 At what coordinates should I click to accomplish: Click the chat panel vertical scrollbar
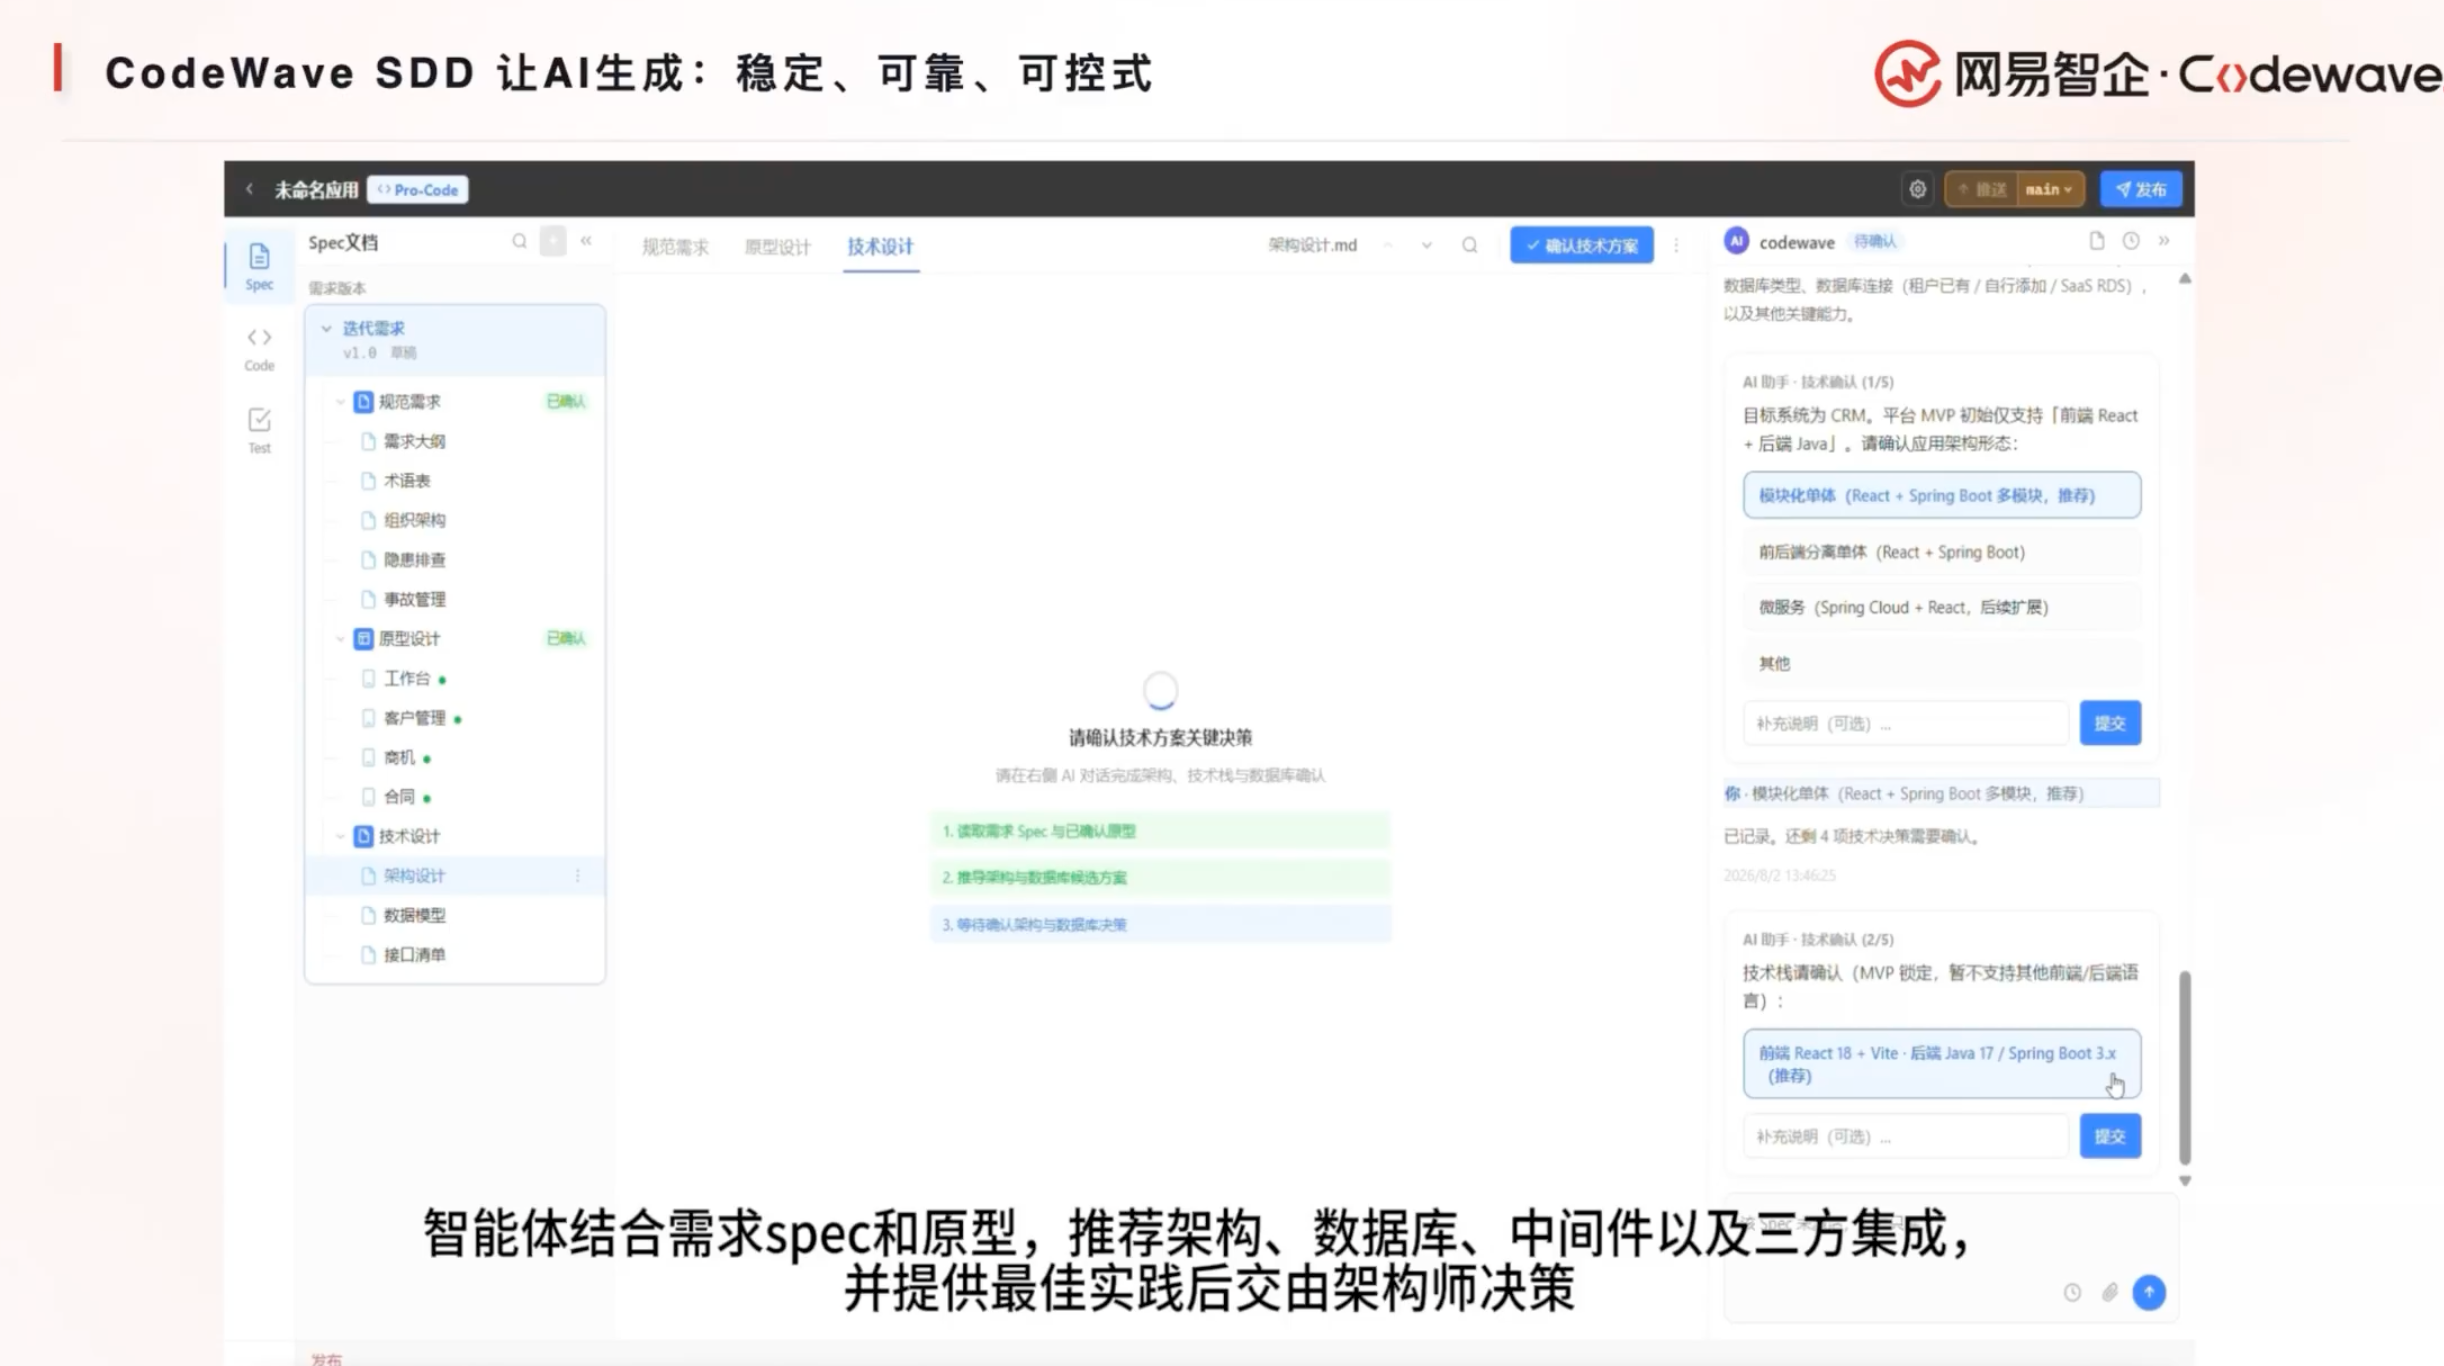click(2184, 1067)
